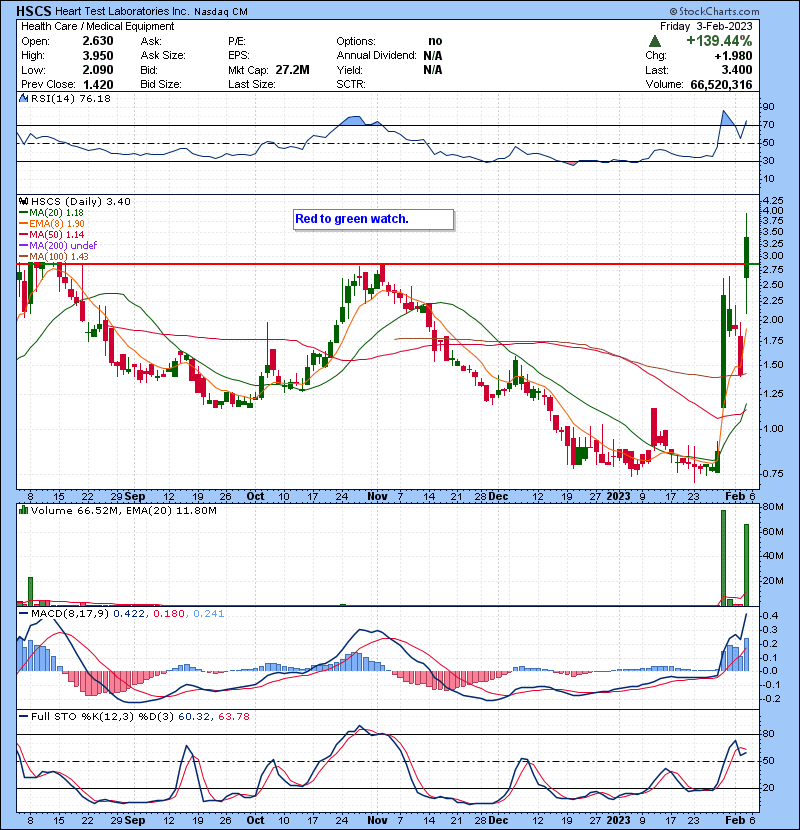
Task: Click the tallest green volume bar near 80M
Action: tap(723, 558)
